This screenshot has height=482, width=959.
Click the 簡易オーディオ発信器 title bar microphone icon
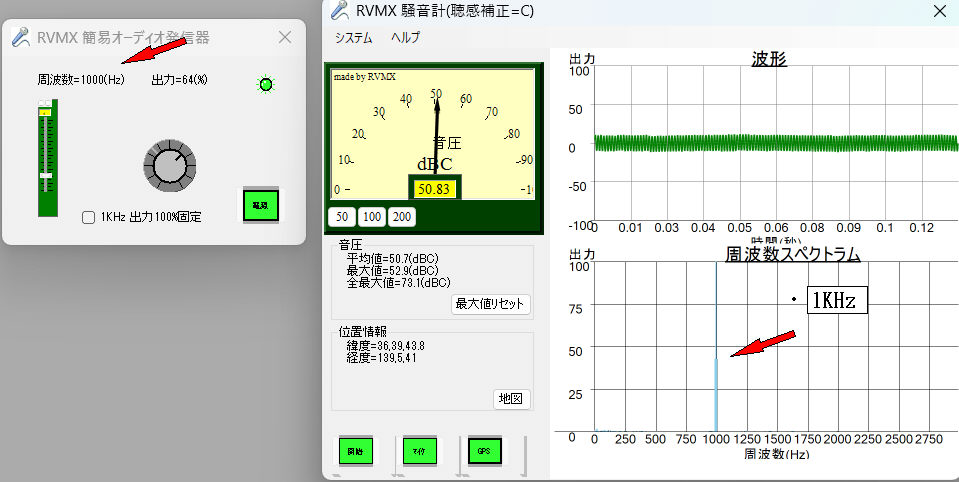(x=19, y=37)
